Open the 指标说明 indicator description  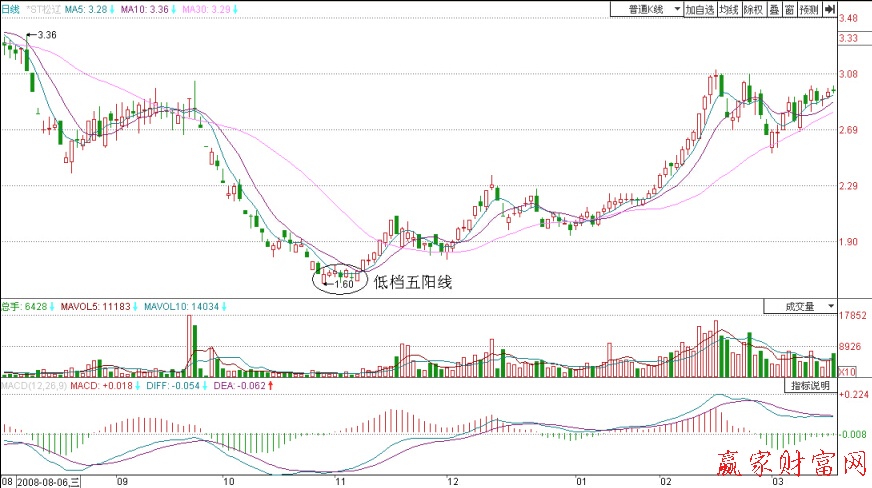[x=808, y=385]
